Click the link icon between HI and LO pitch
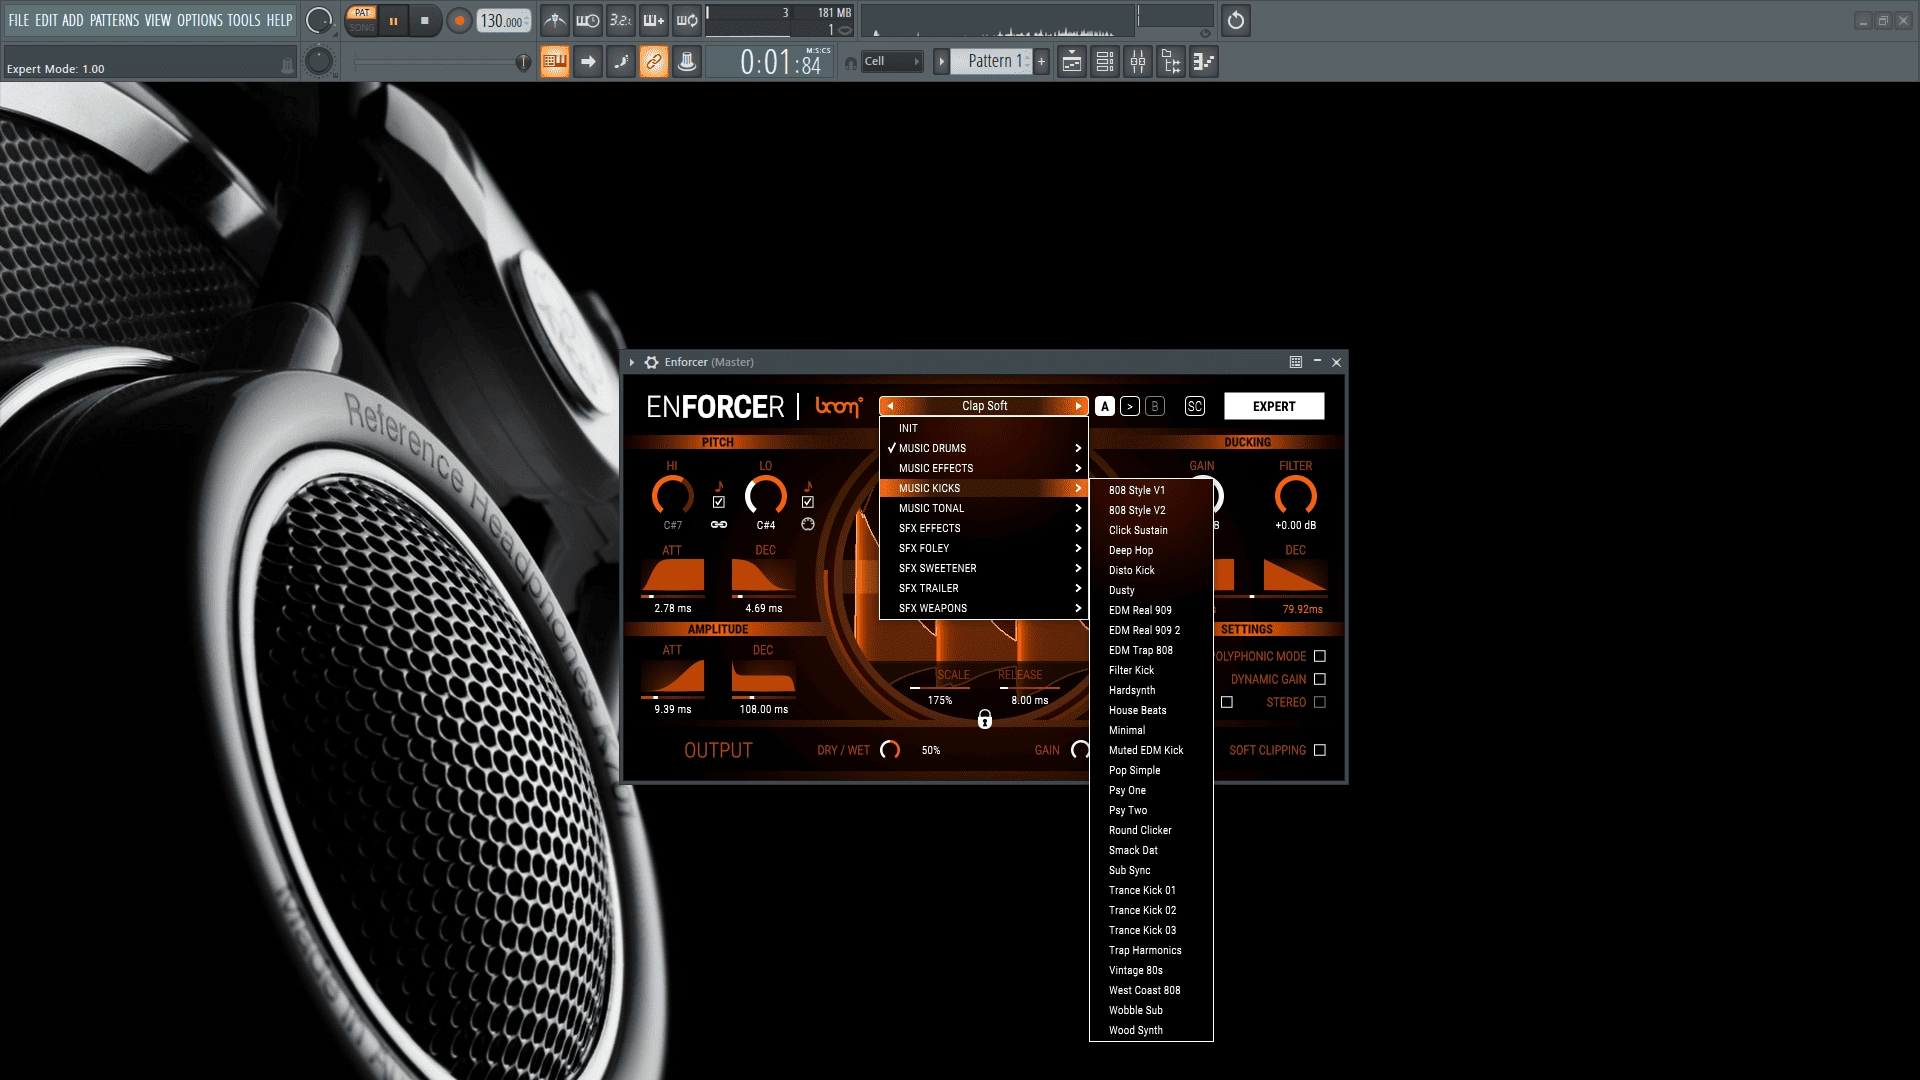Screen dimensions: 1920x1080 pos(719,524)
